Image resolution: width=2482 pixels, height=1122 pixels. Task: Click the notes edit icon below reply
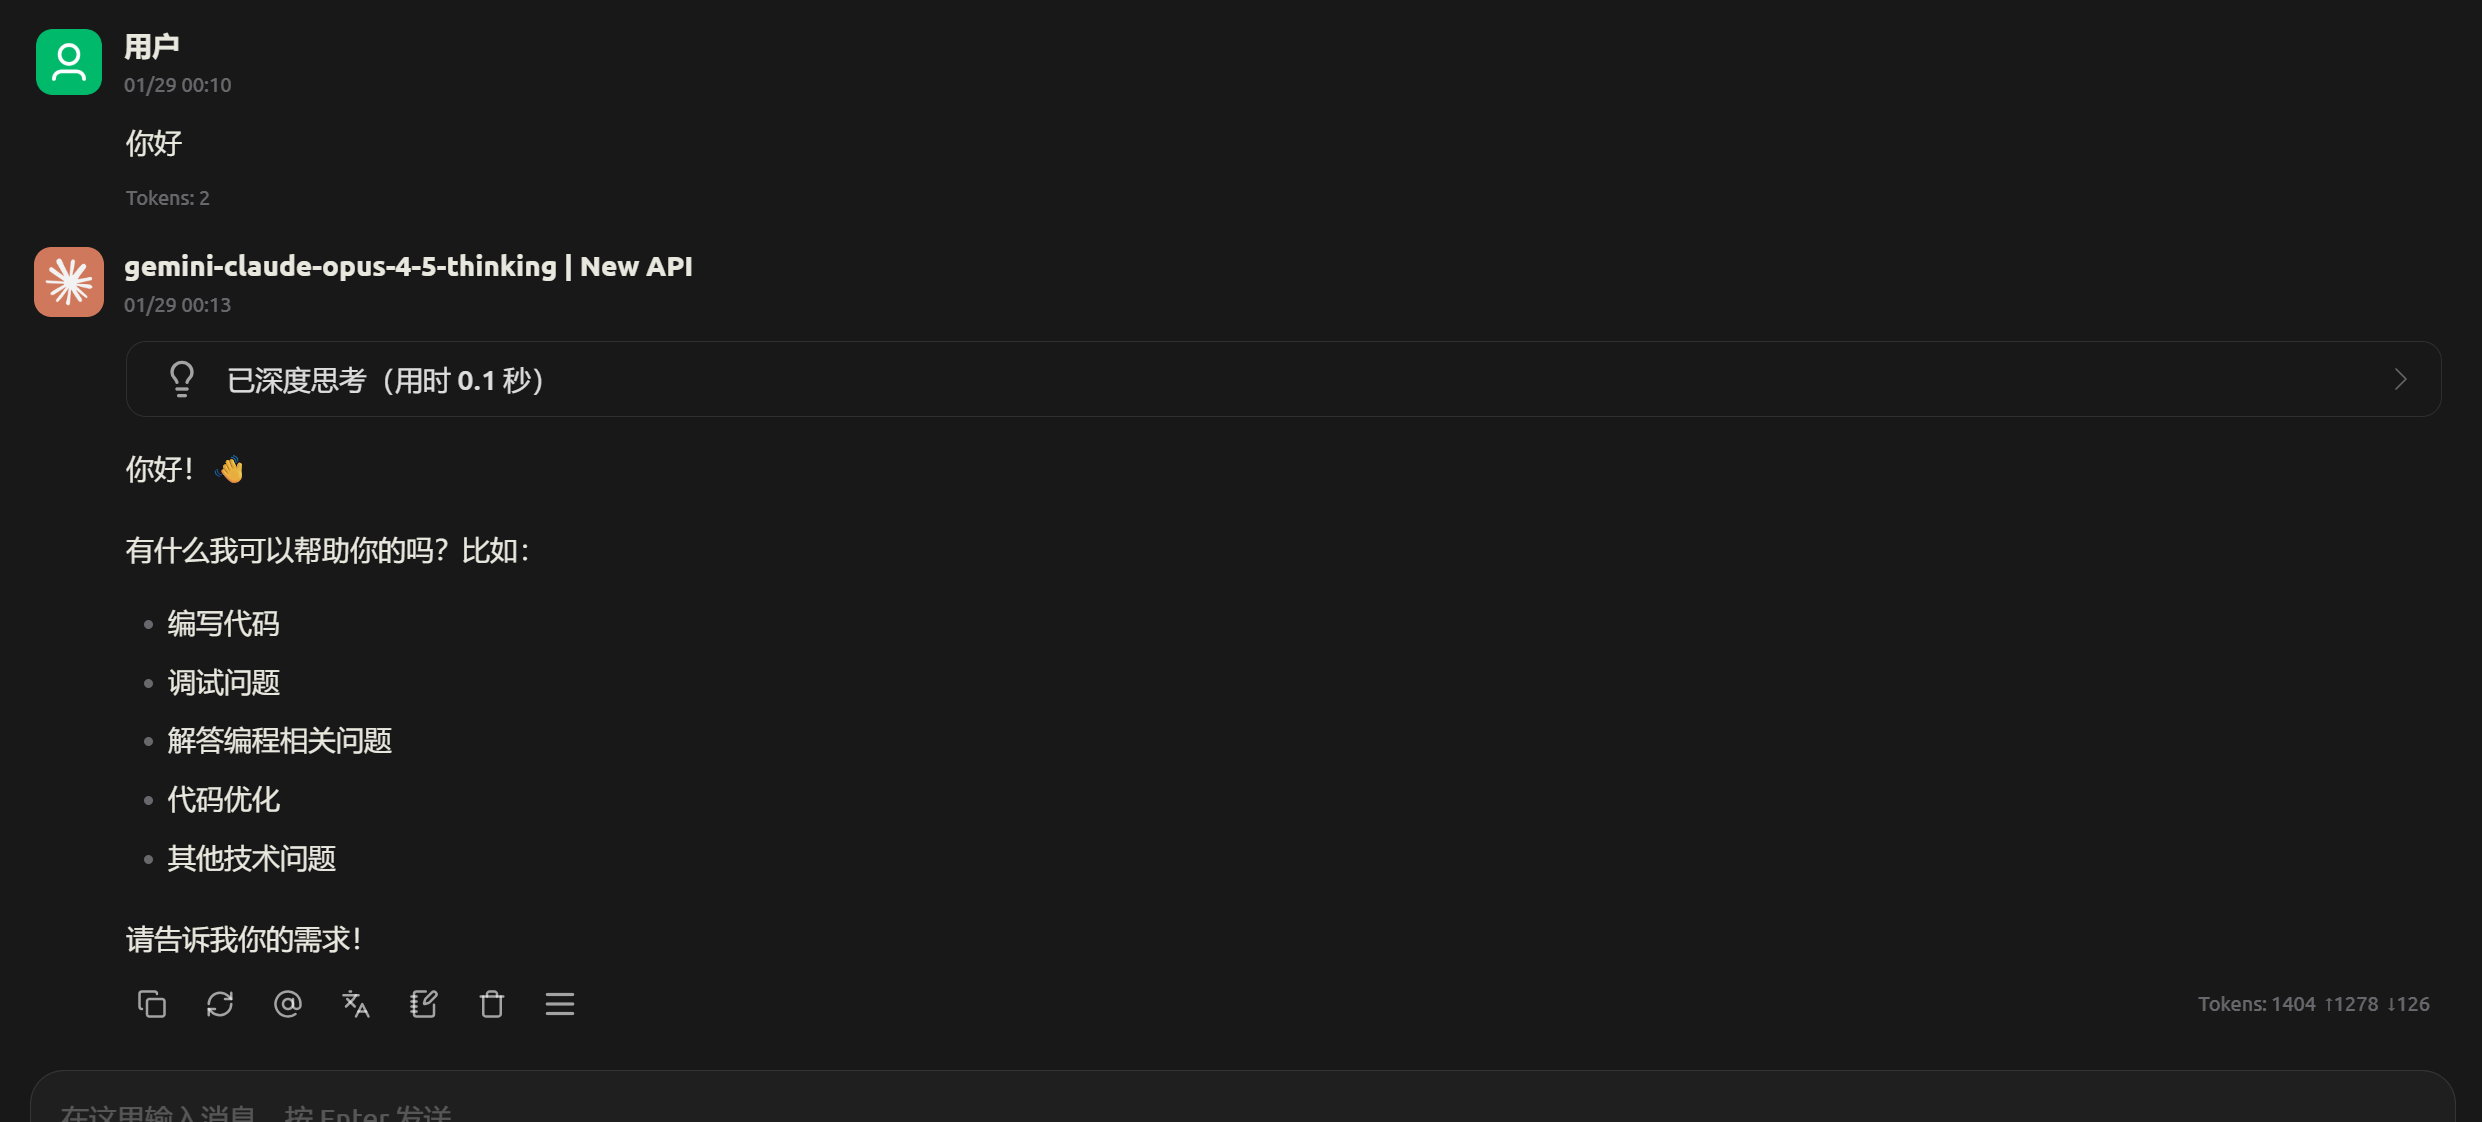point(424,1004)
